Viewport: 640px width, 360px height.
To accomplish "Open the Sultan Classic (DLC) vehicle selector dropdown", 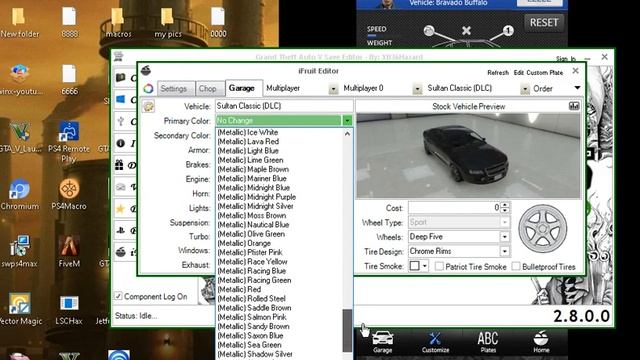I will click(525, 89).
